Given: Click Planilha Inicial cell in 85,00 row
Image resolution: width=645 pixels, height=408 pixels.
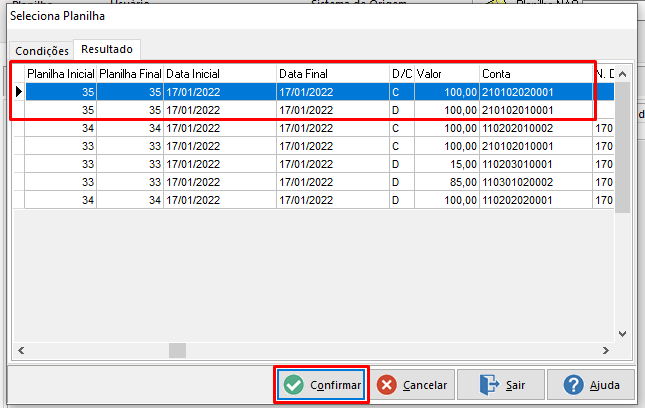Looking at the screenshot, I should 60,182.
